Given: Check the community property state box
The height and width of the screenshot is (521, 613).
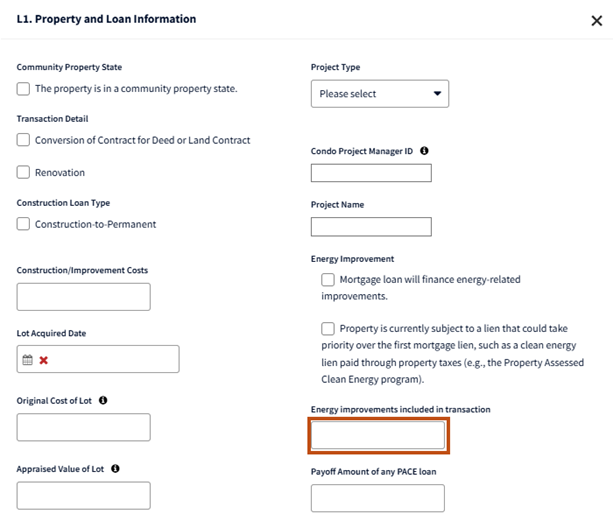Looking at the screenshot, I should pyautogui.click(x=24, y=89).
